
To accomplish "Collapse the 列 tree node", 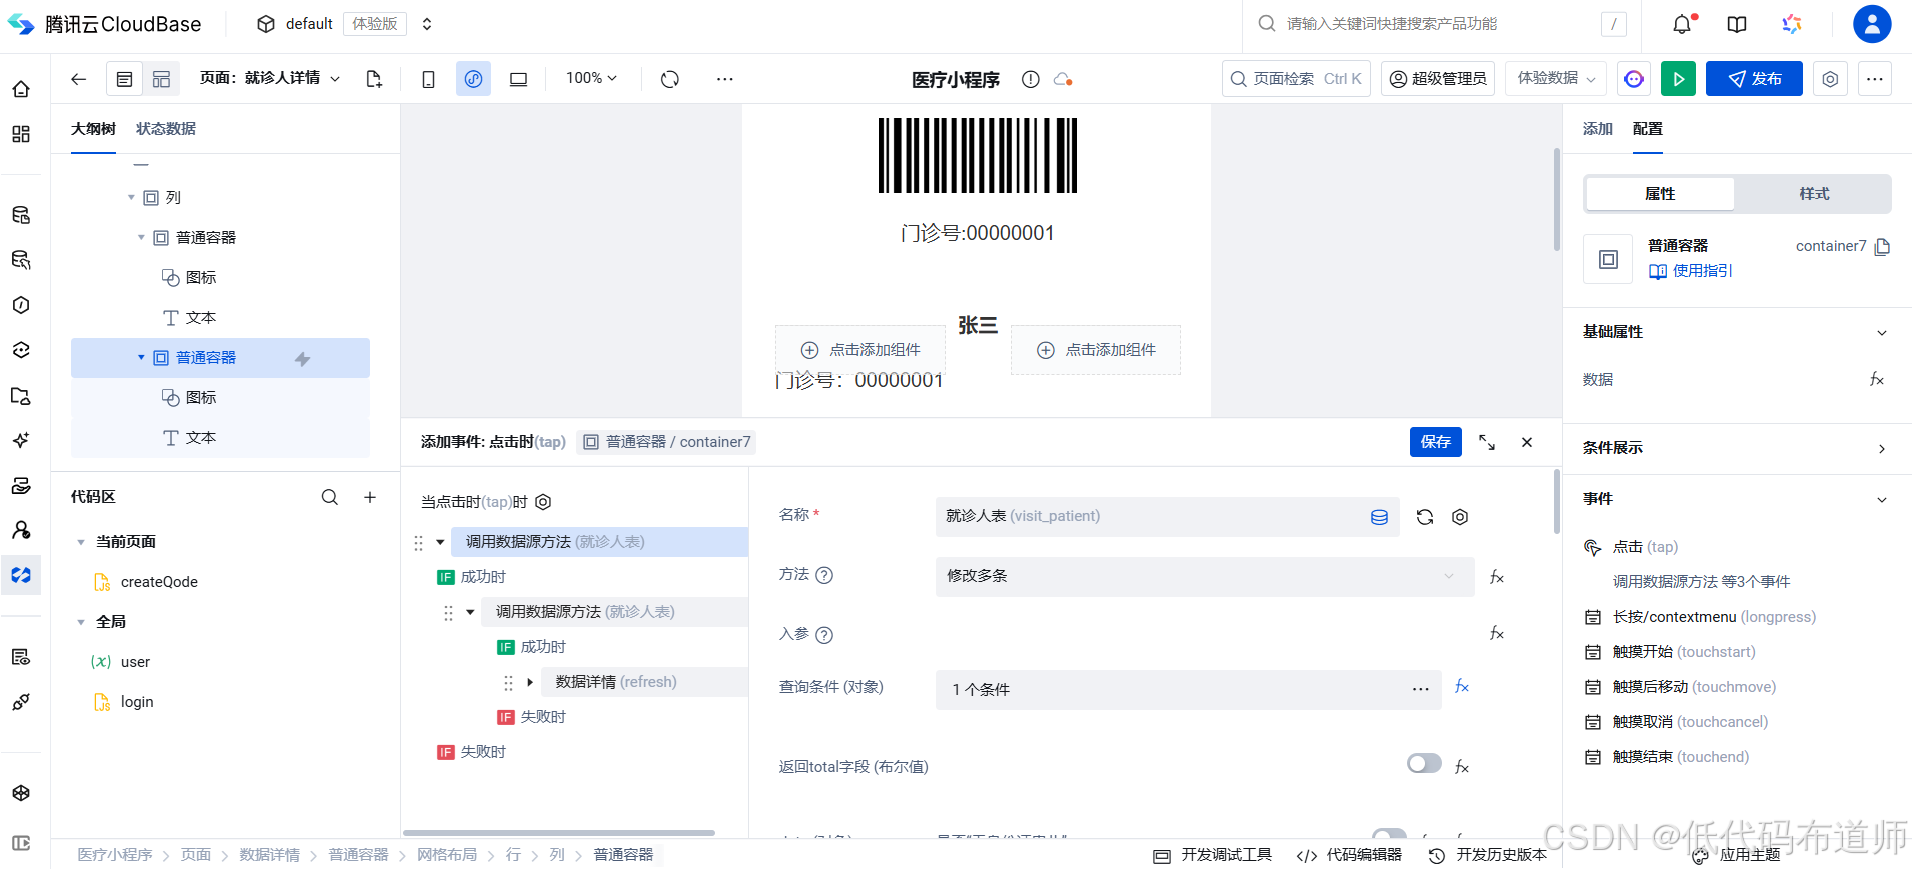I will (131, 198).
